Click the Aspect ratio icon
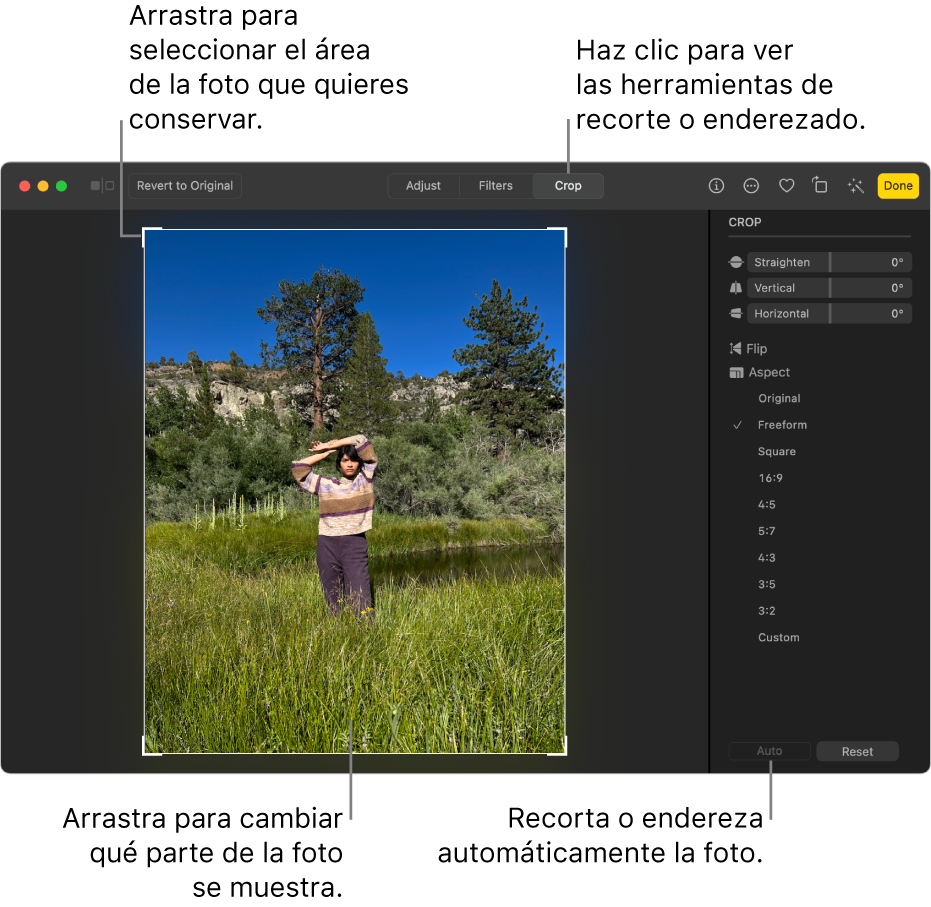The image size is (931, 907). click(737, 372)
